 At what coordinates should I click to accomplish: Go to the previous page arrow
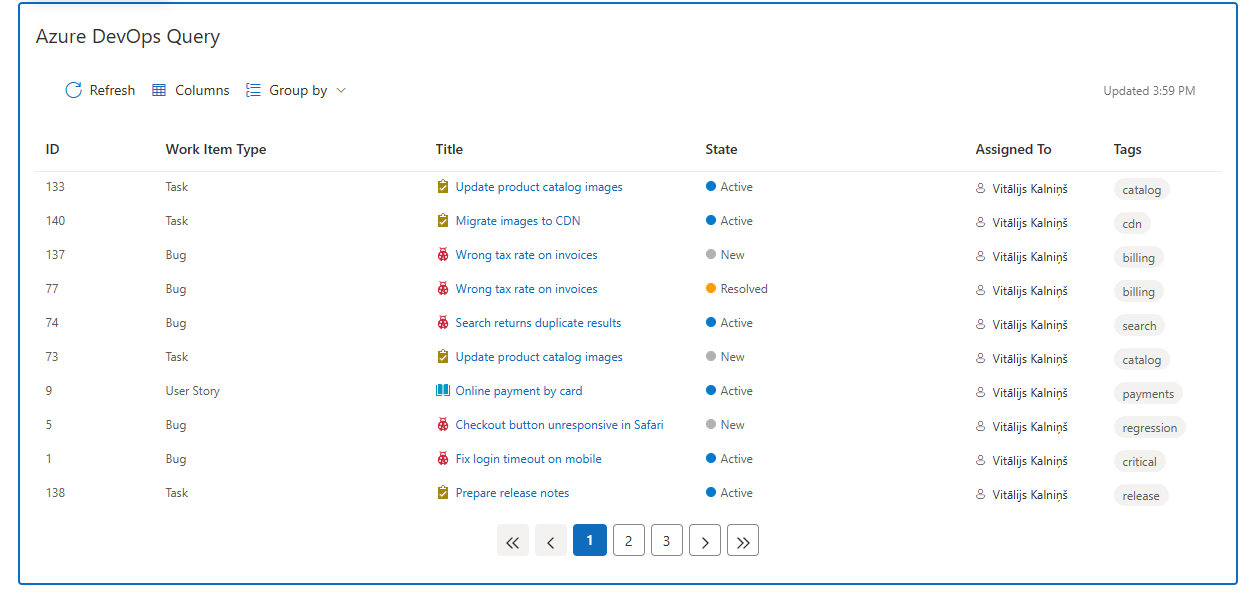(551, 541)
